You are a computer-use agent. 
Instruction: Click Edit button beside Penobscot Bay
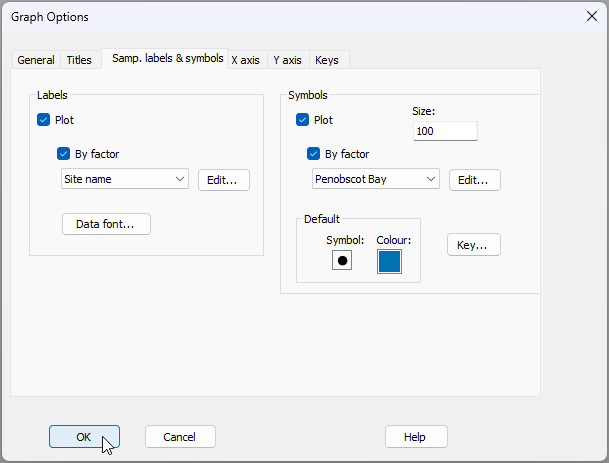(474, 180)
